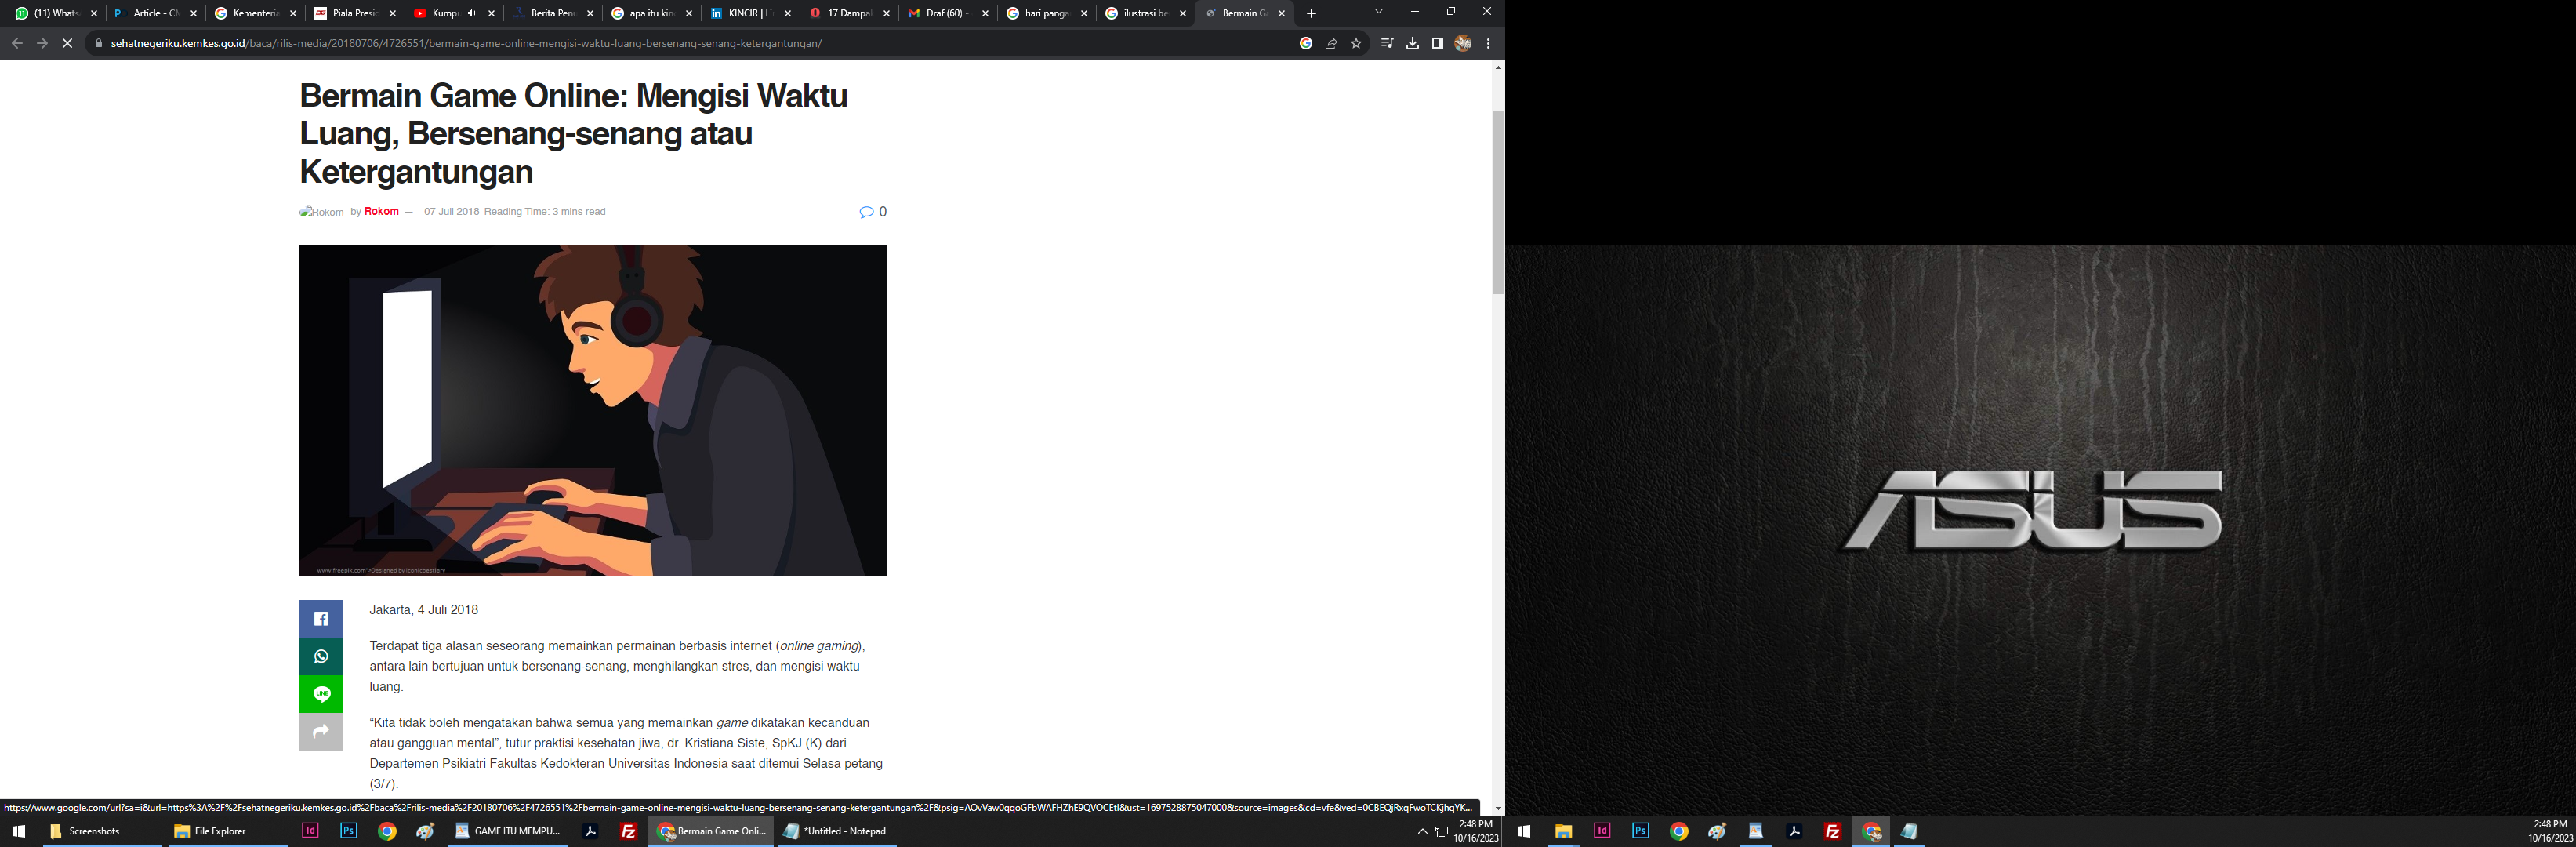2576x847 pixels.
Task: Open Chrome three-dot menu
Action: click(x=1488, y=43)
